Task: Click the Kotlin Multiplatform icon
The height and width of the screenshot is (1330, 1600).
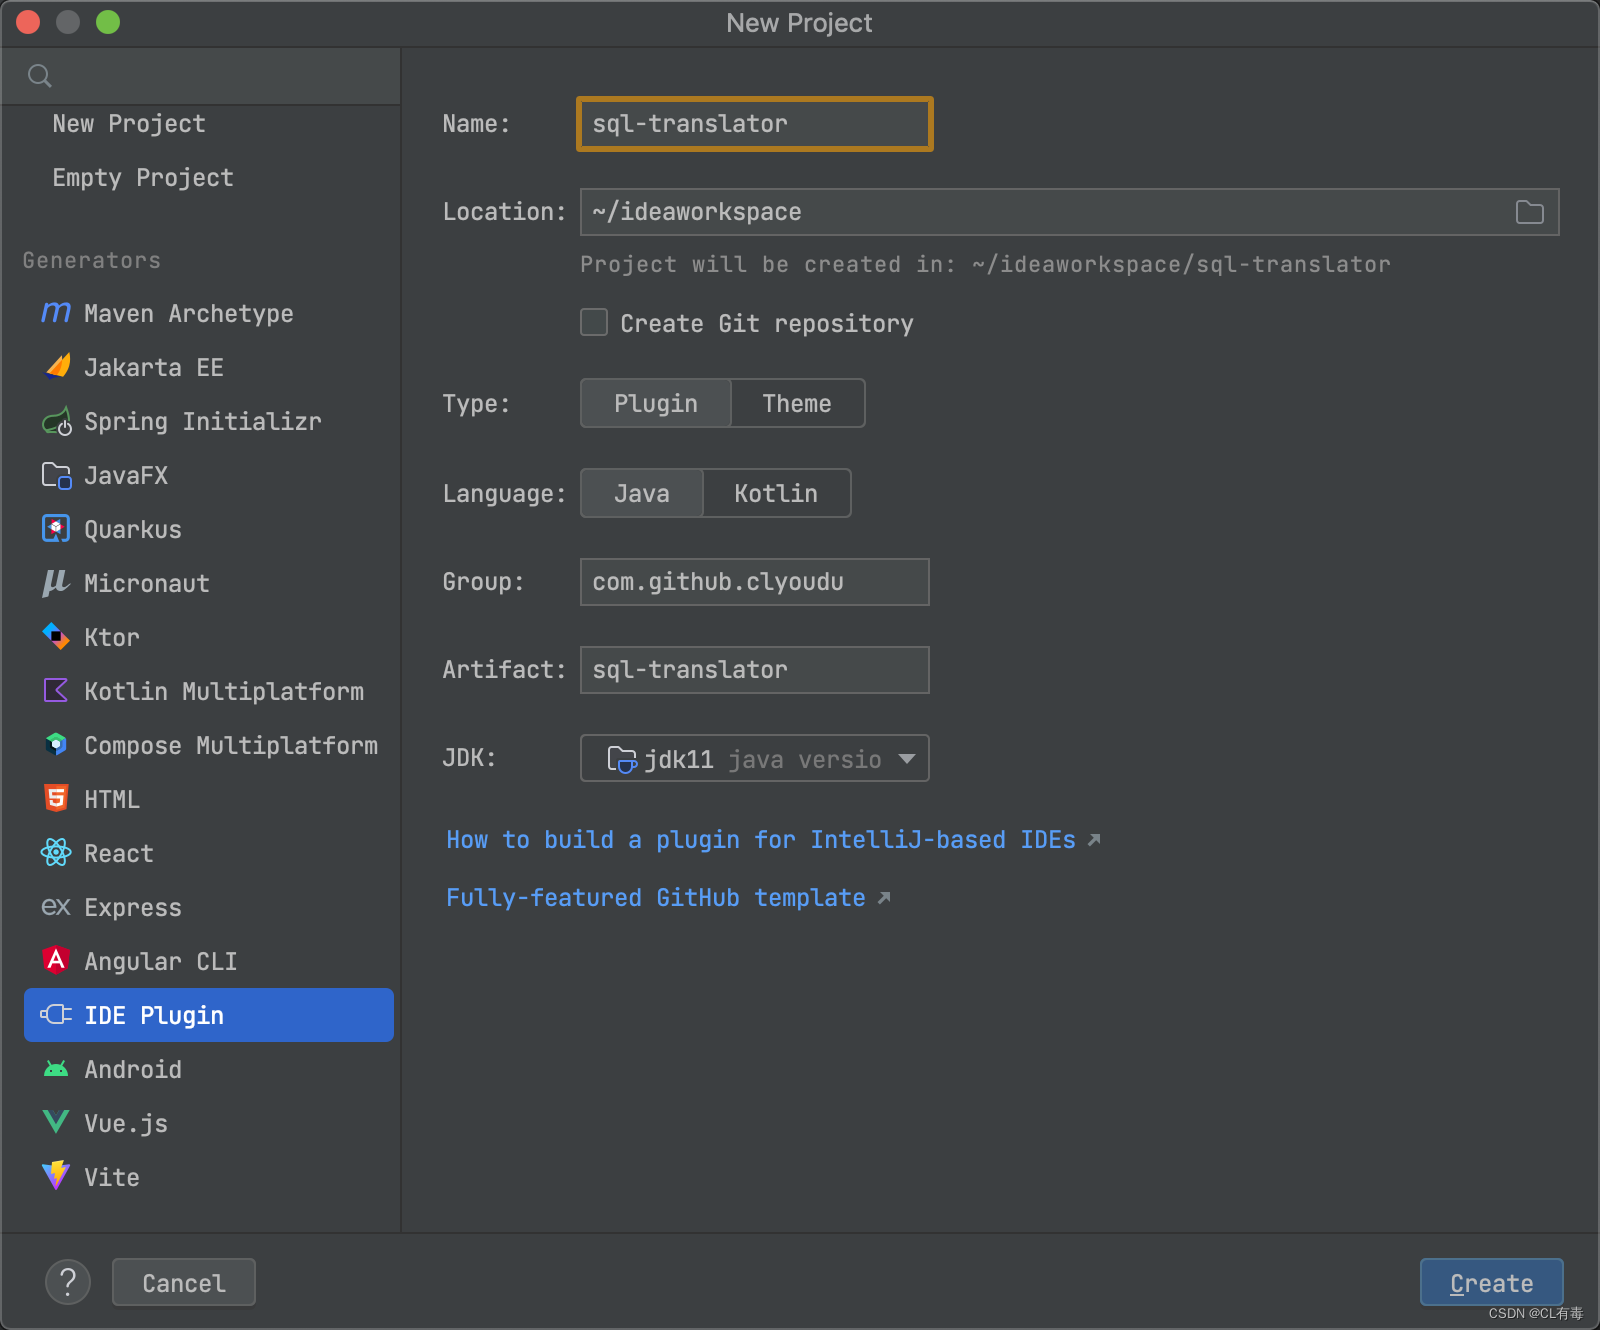Action: [56, 690]
